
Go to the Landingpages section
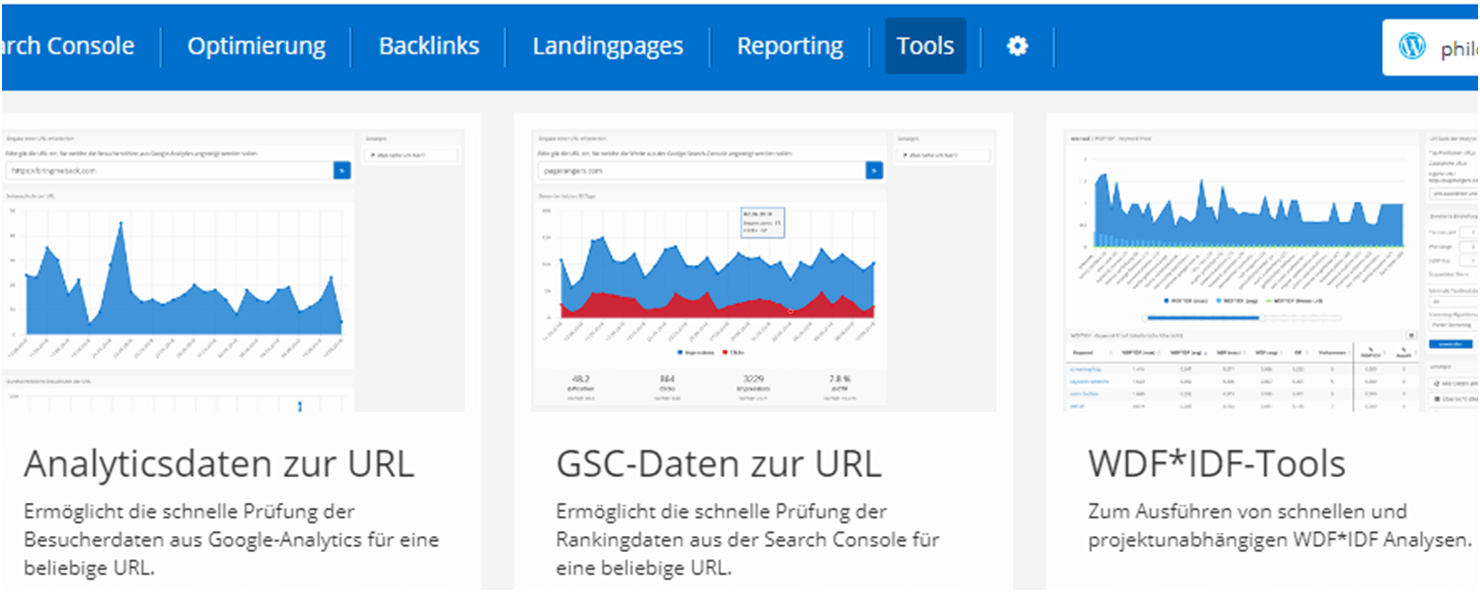(x=607, y=46)
